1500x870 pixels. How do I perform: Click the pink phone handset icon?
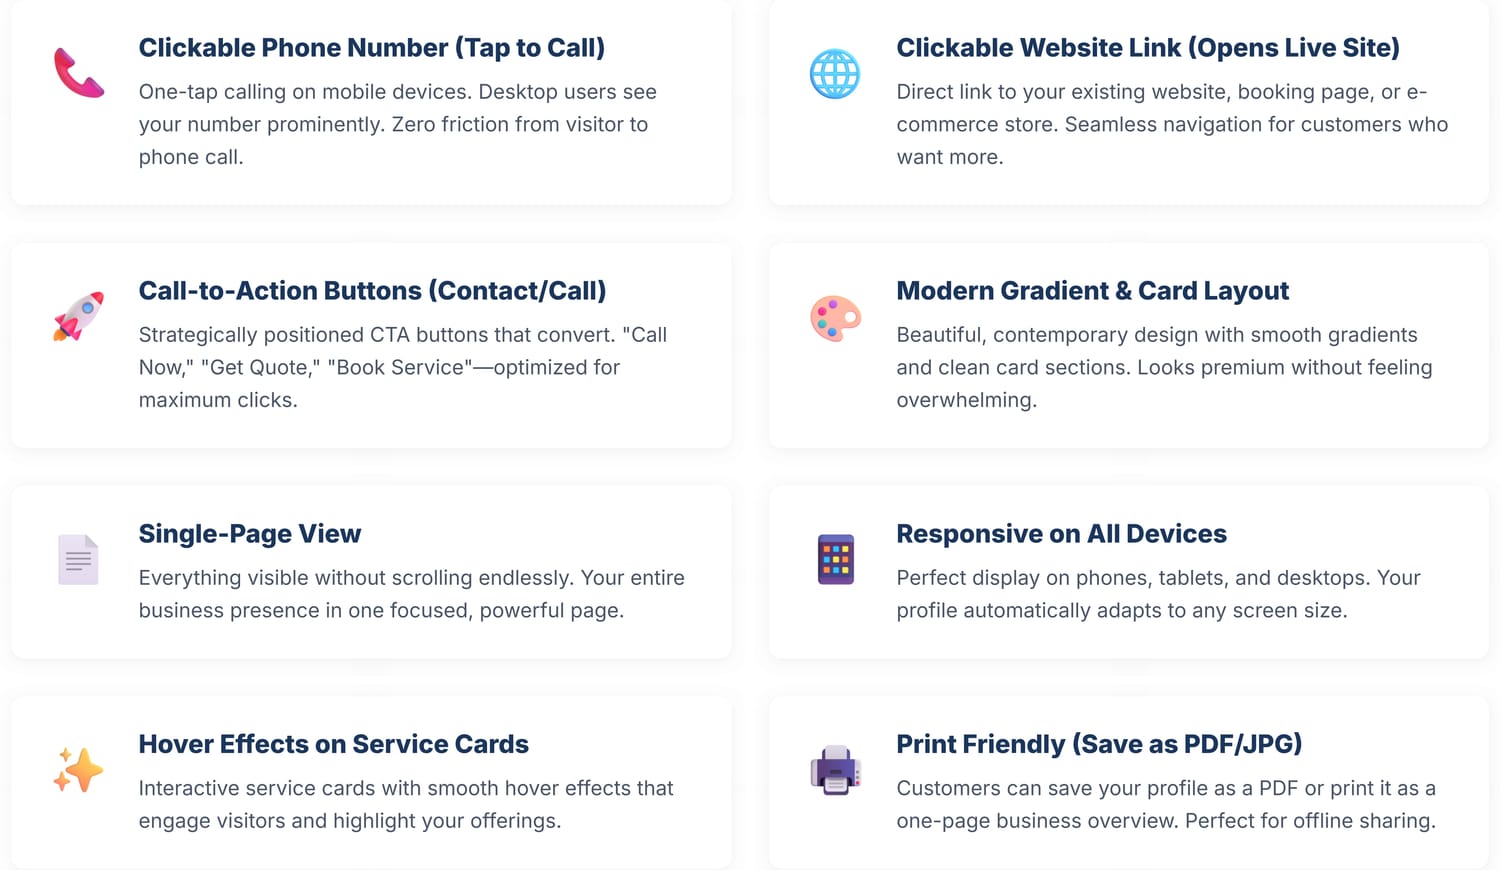[78, 73]
